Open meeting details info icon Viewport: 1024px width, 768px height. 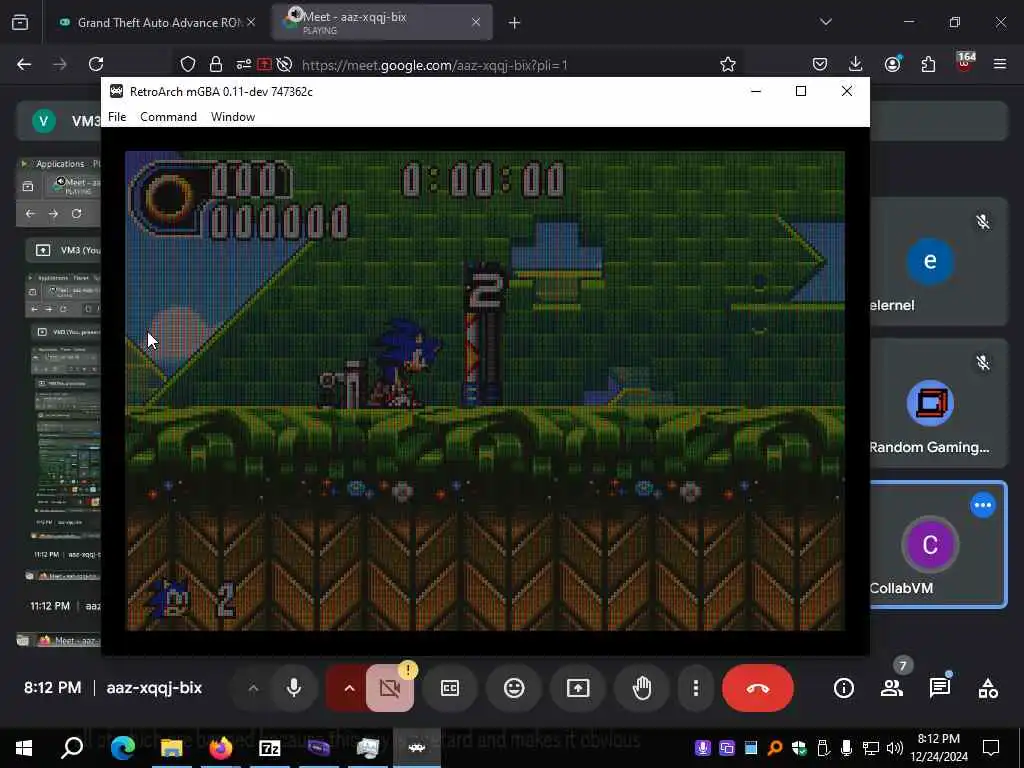(x=844, y=688)
